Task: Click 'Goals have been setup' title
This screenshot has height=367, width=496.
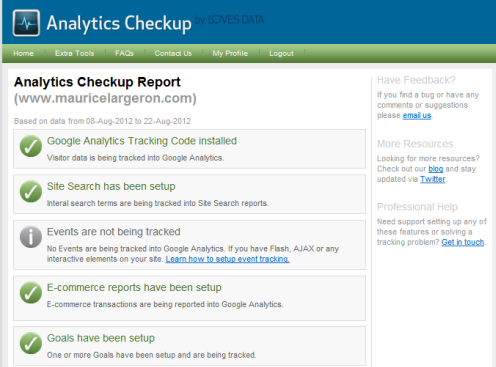Action: [x=101, y=338]
